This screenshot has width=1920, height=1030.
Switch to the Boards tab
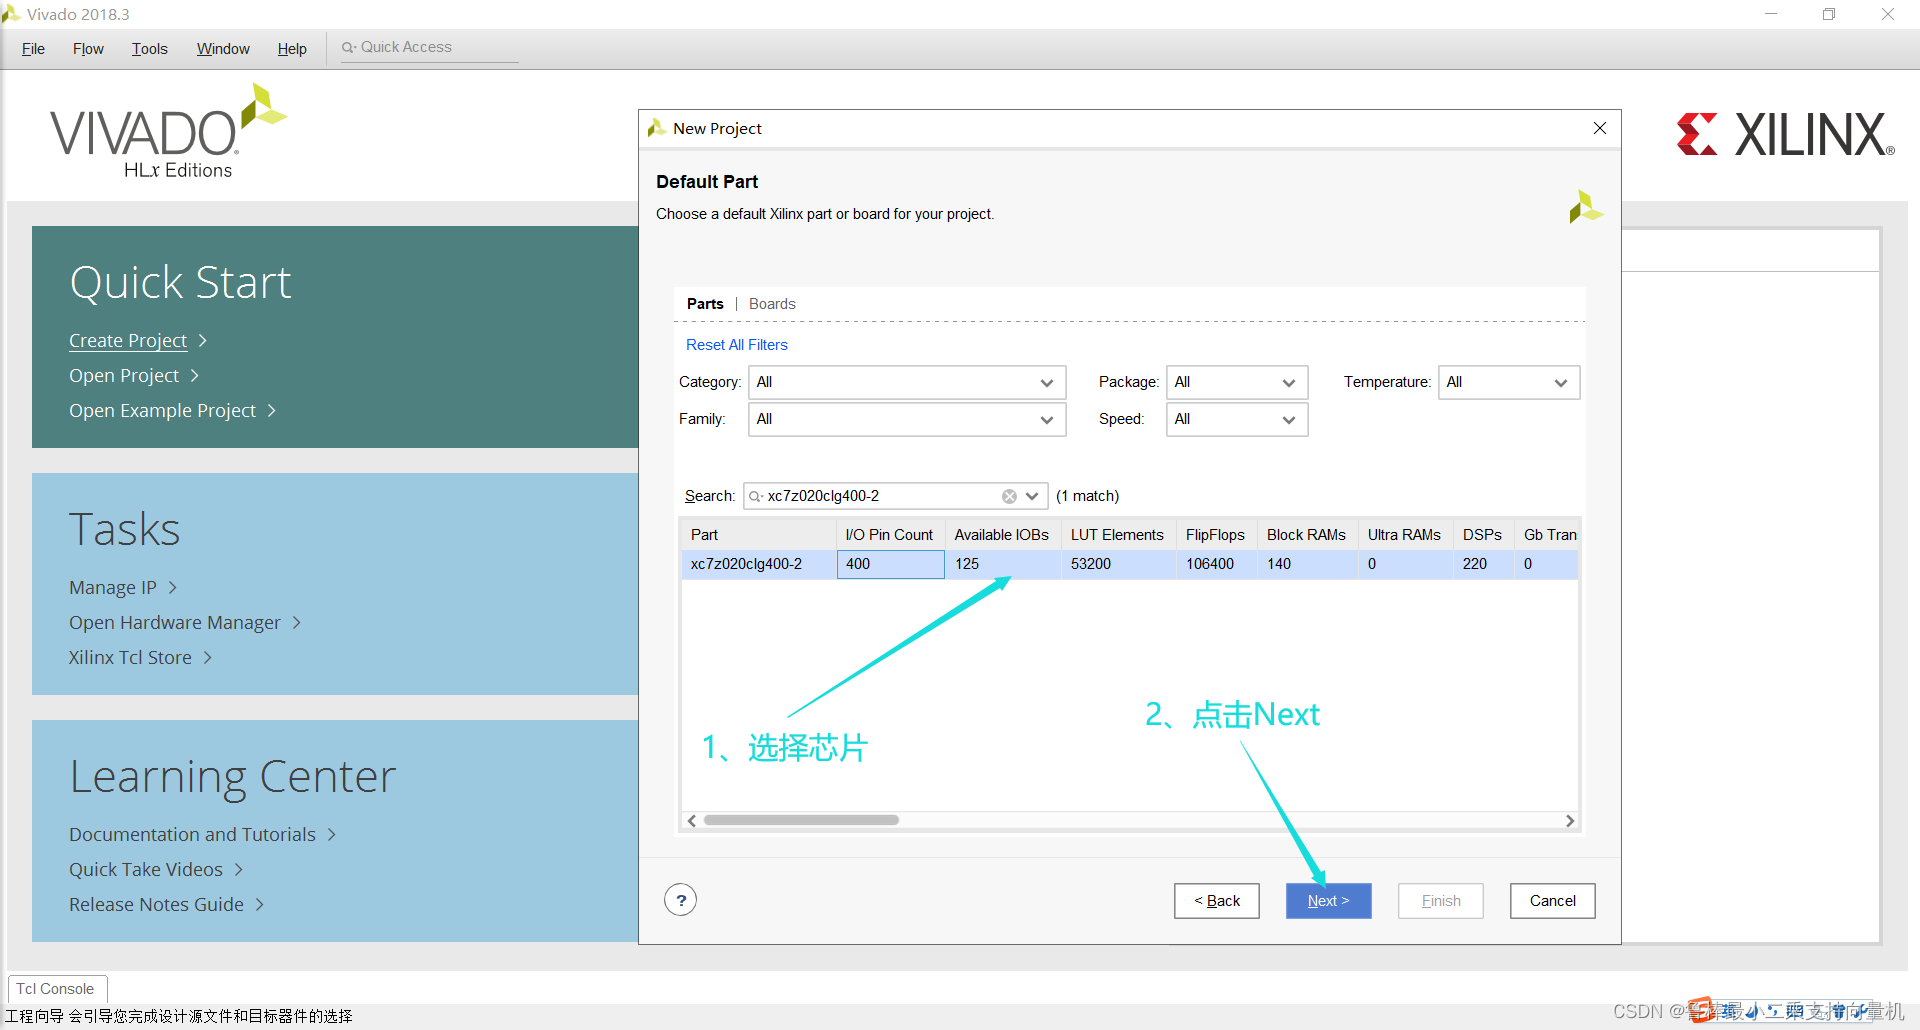(x=772, y=304)
